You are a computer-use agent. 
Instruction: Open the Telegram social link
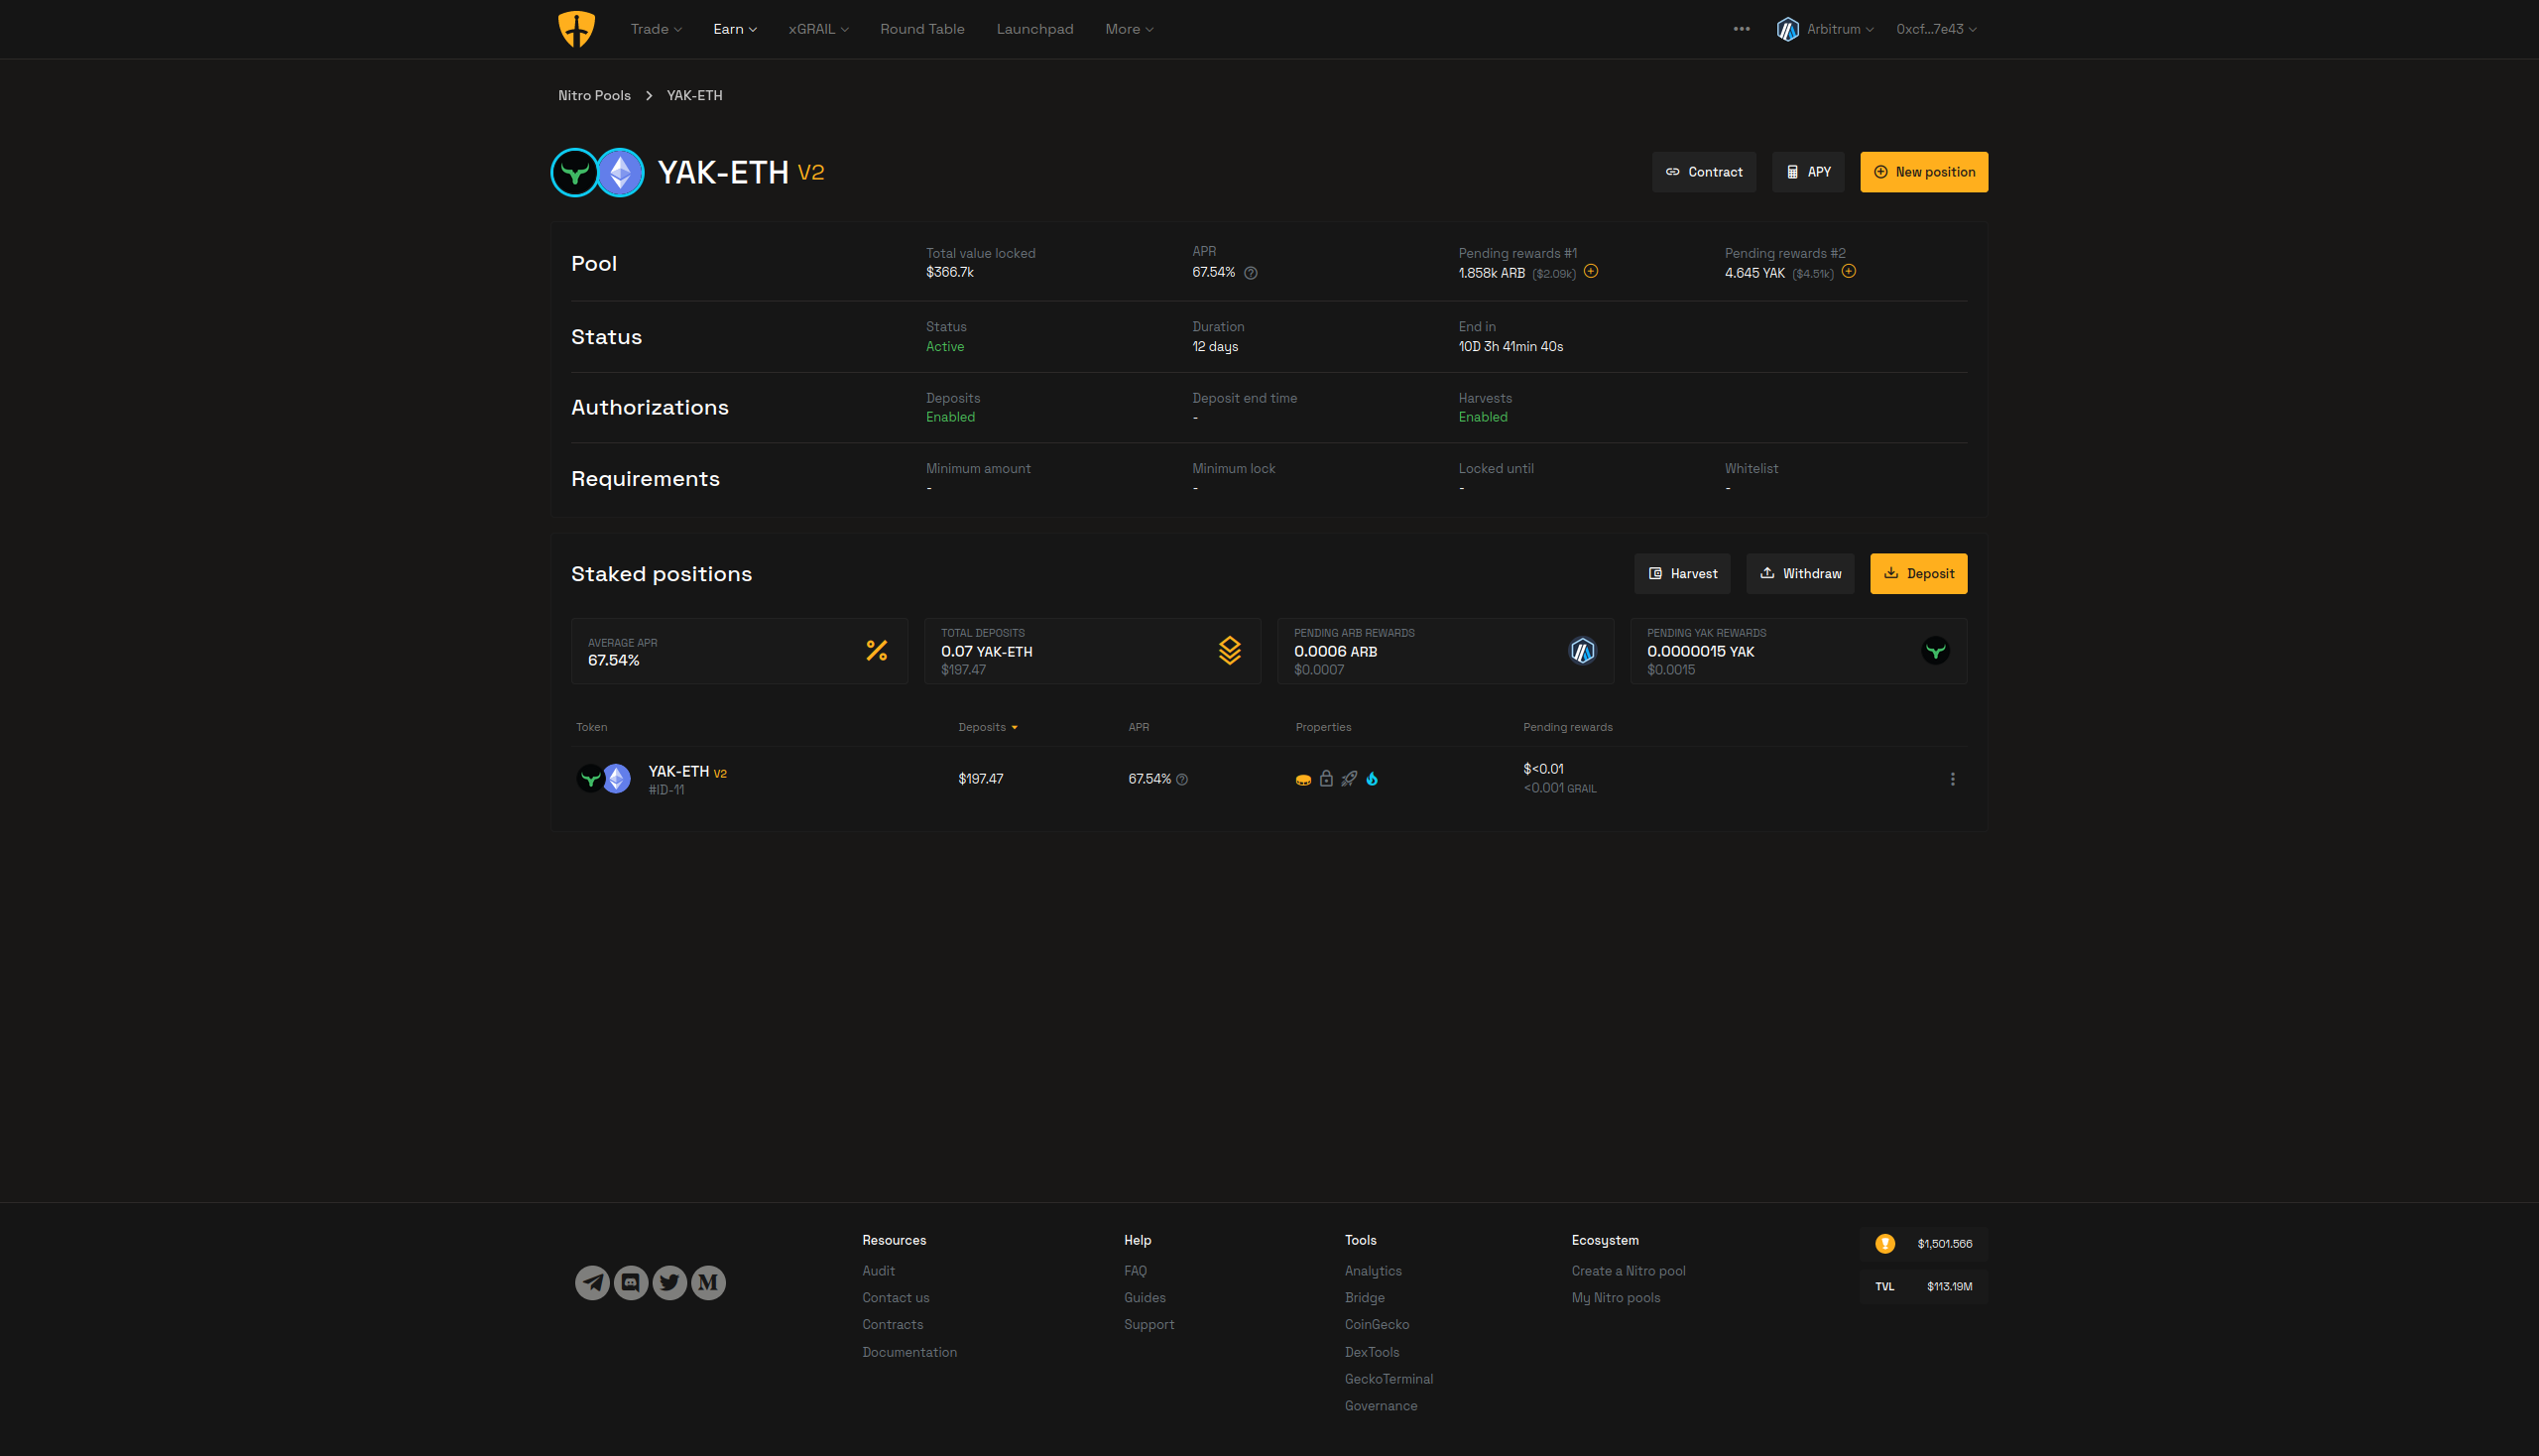(x=592, y=1282)
